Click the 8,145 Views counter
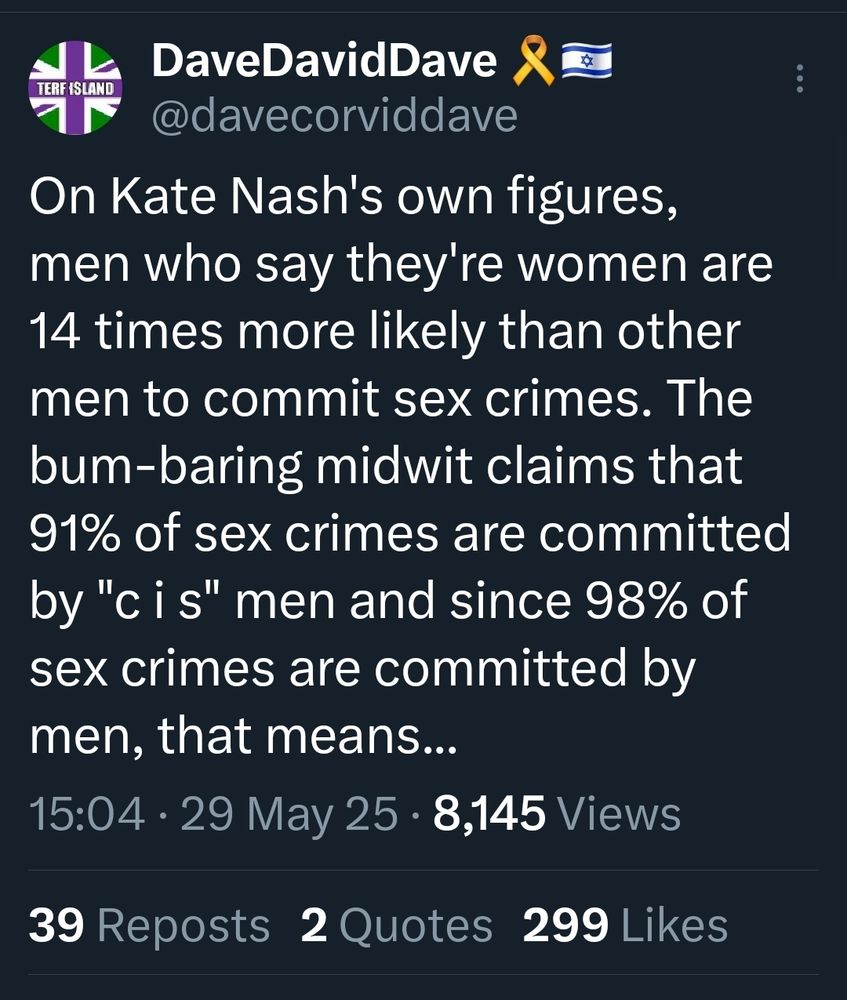The width and height of the screenshot is (847, 1000). point(557,813)
